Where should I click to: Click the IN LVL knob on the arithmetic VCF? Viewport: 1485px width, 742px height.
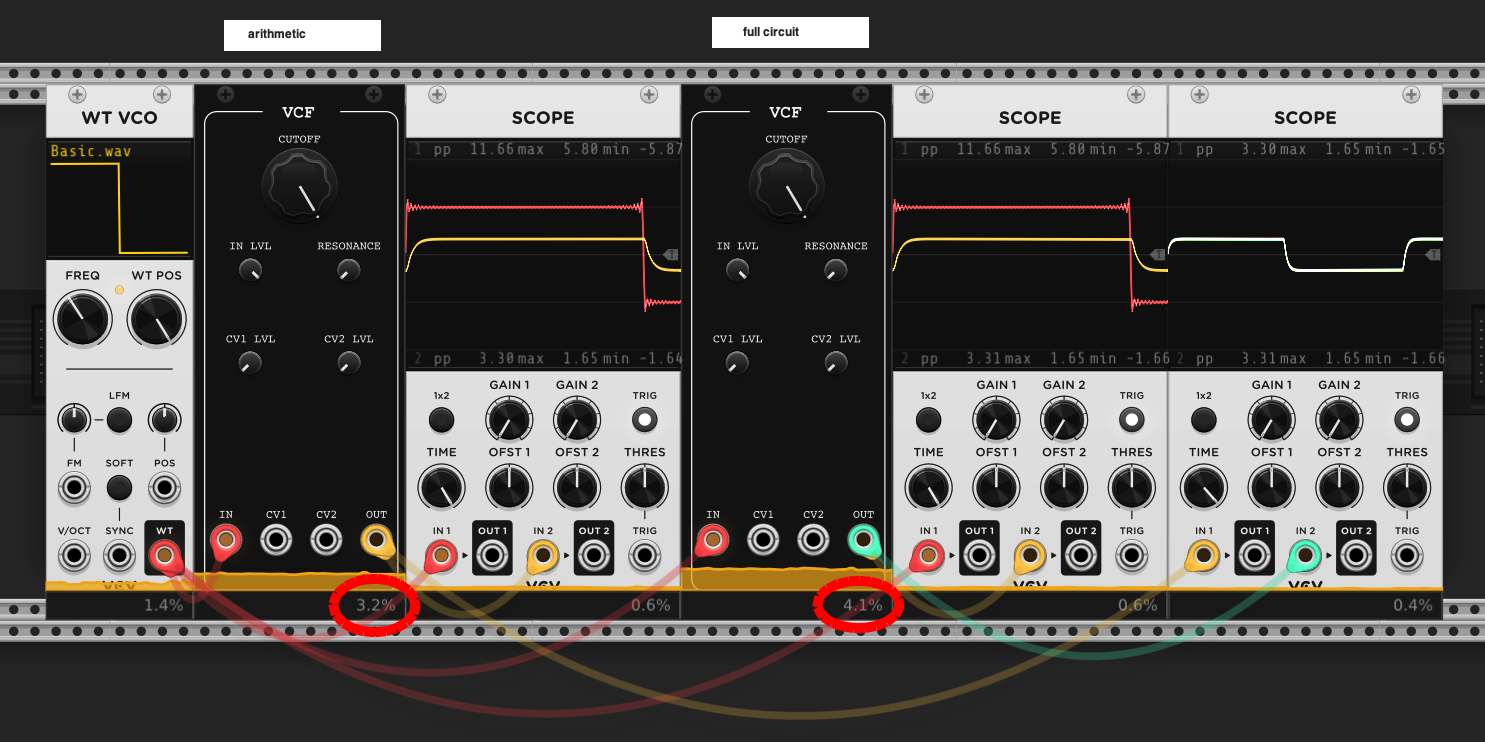(x=250, y=270)
